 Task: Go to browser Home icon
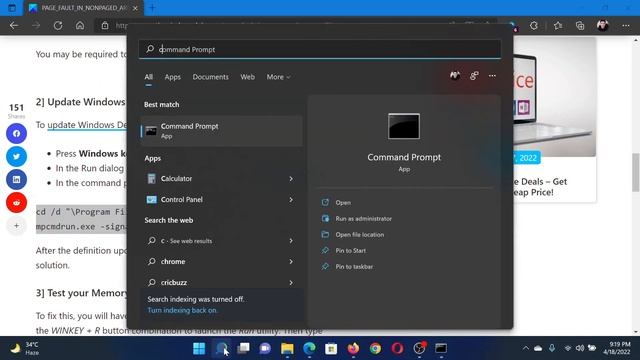pos(80,25)
